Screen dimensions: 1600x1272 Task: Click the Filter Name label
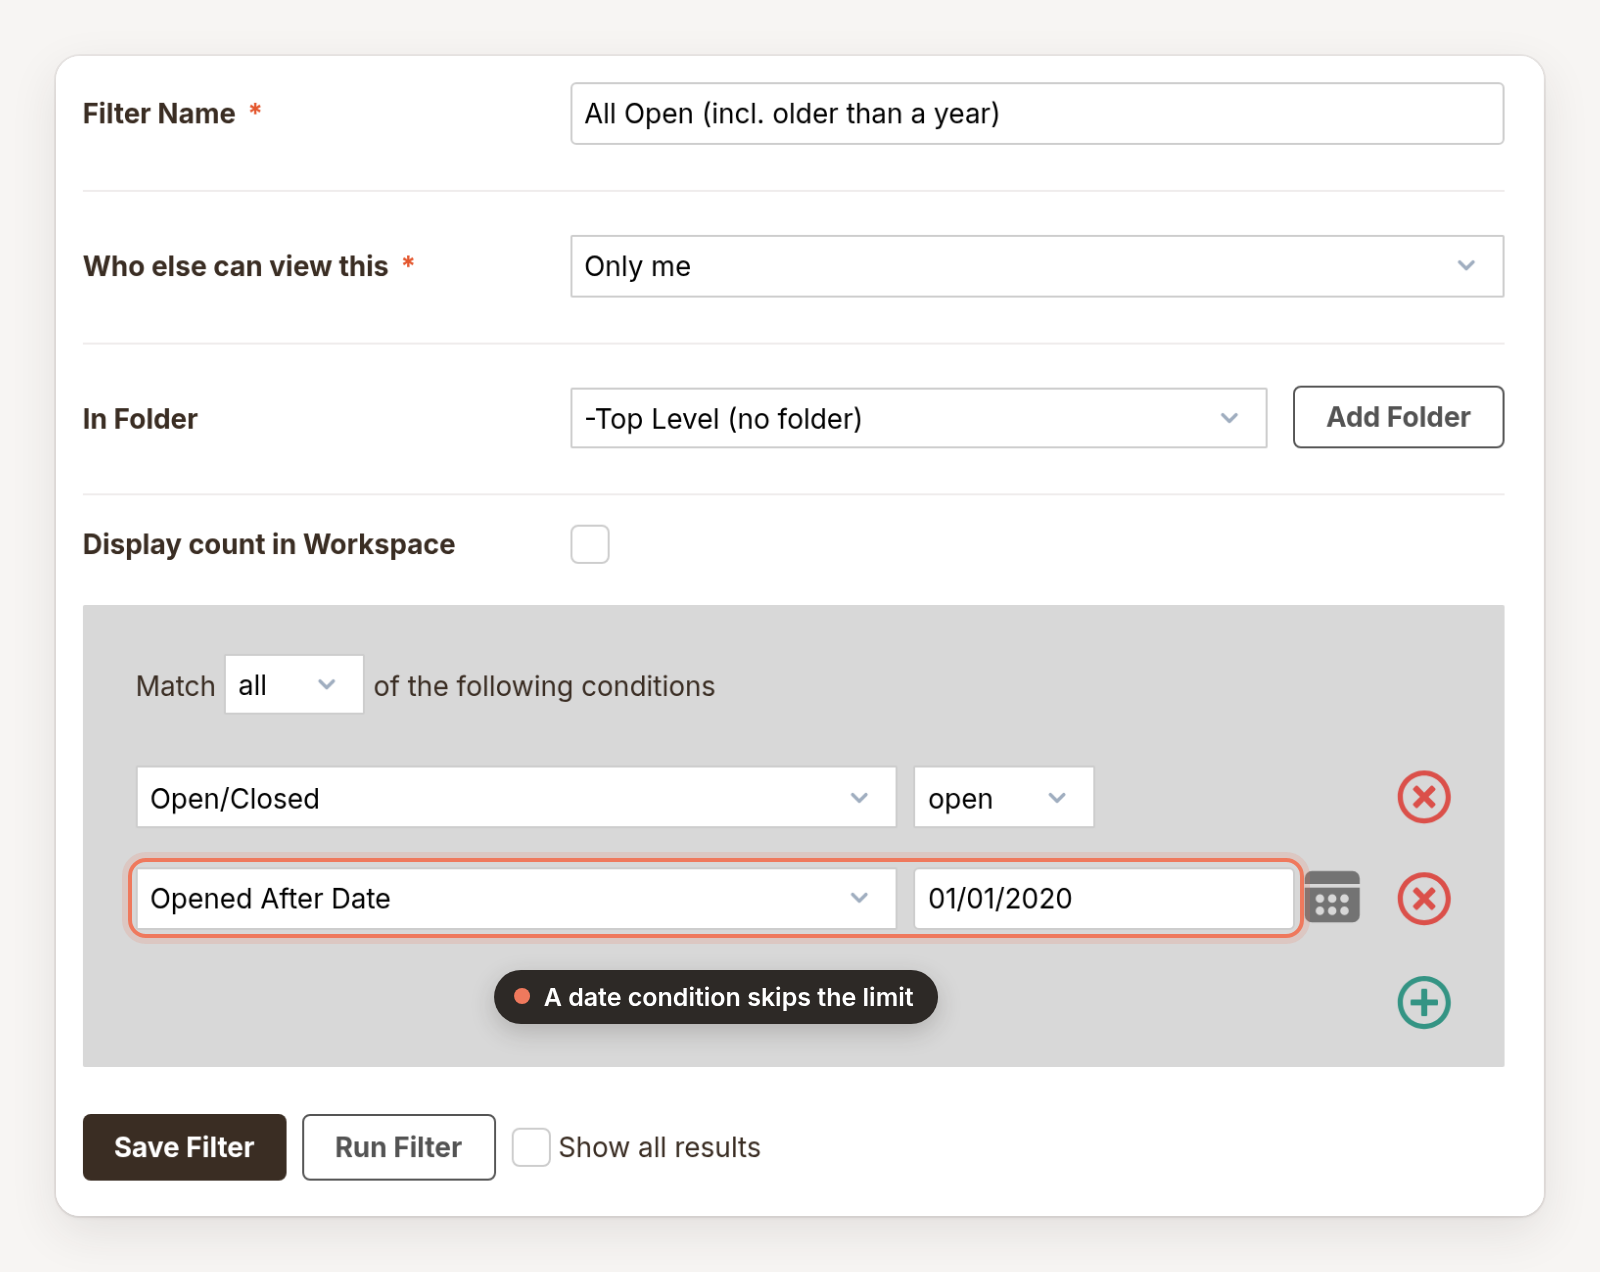pyautogui.click(x=159, y=114)
